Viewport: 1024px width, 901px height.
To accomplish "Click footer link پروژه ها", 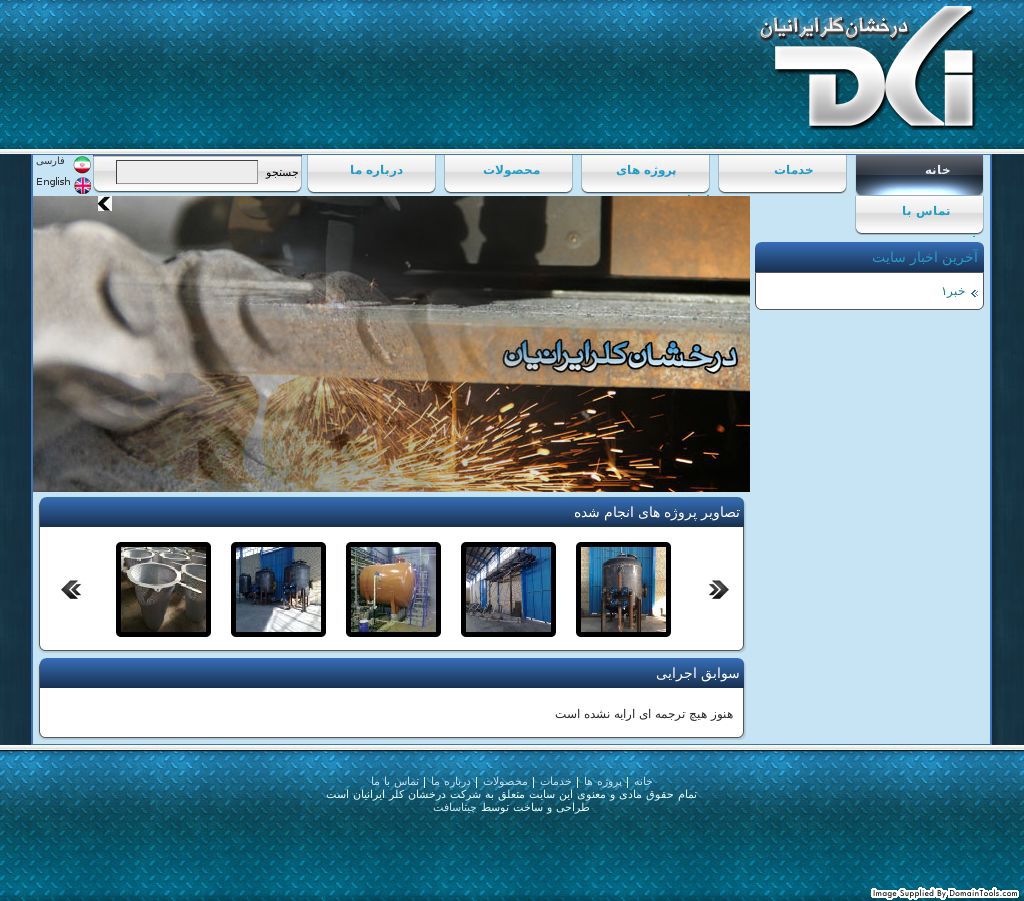I will [x=603, y=782].
